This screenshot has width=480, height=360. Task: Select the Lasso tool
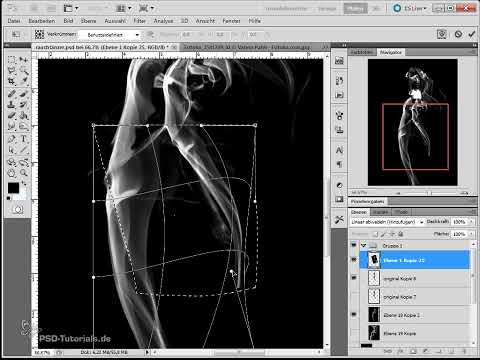[x=12, y=70]
